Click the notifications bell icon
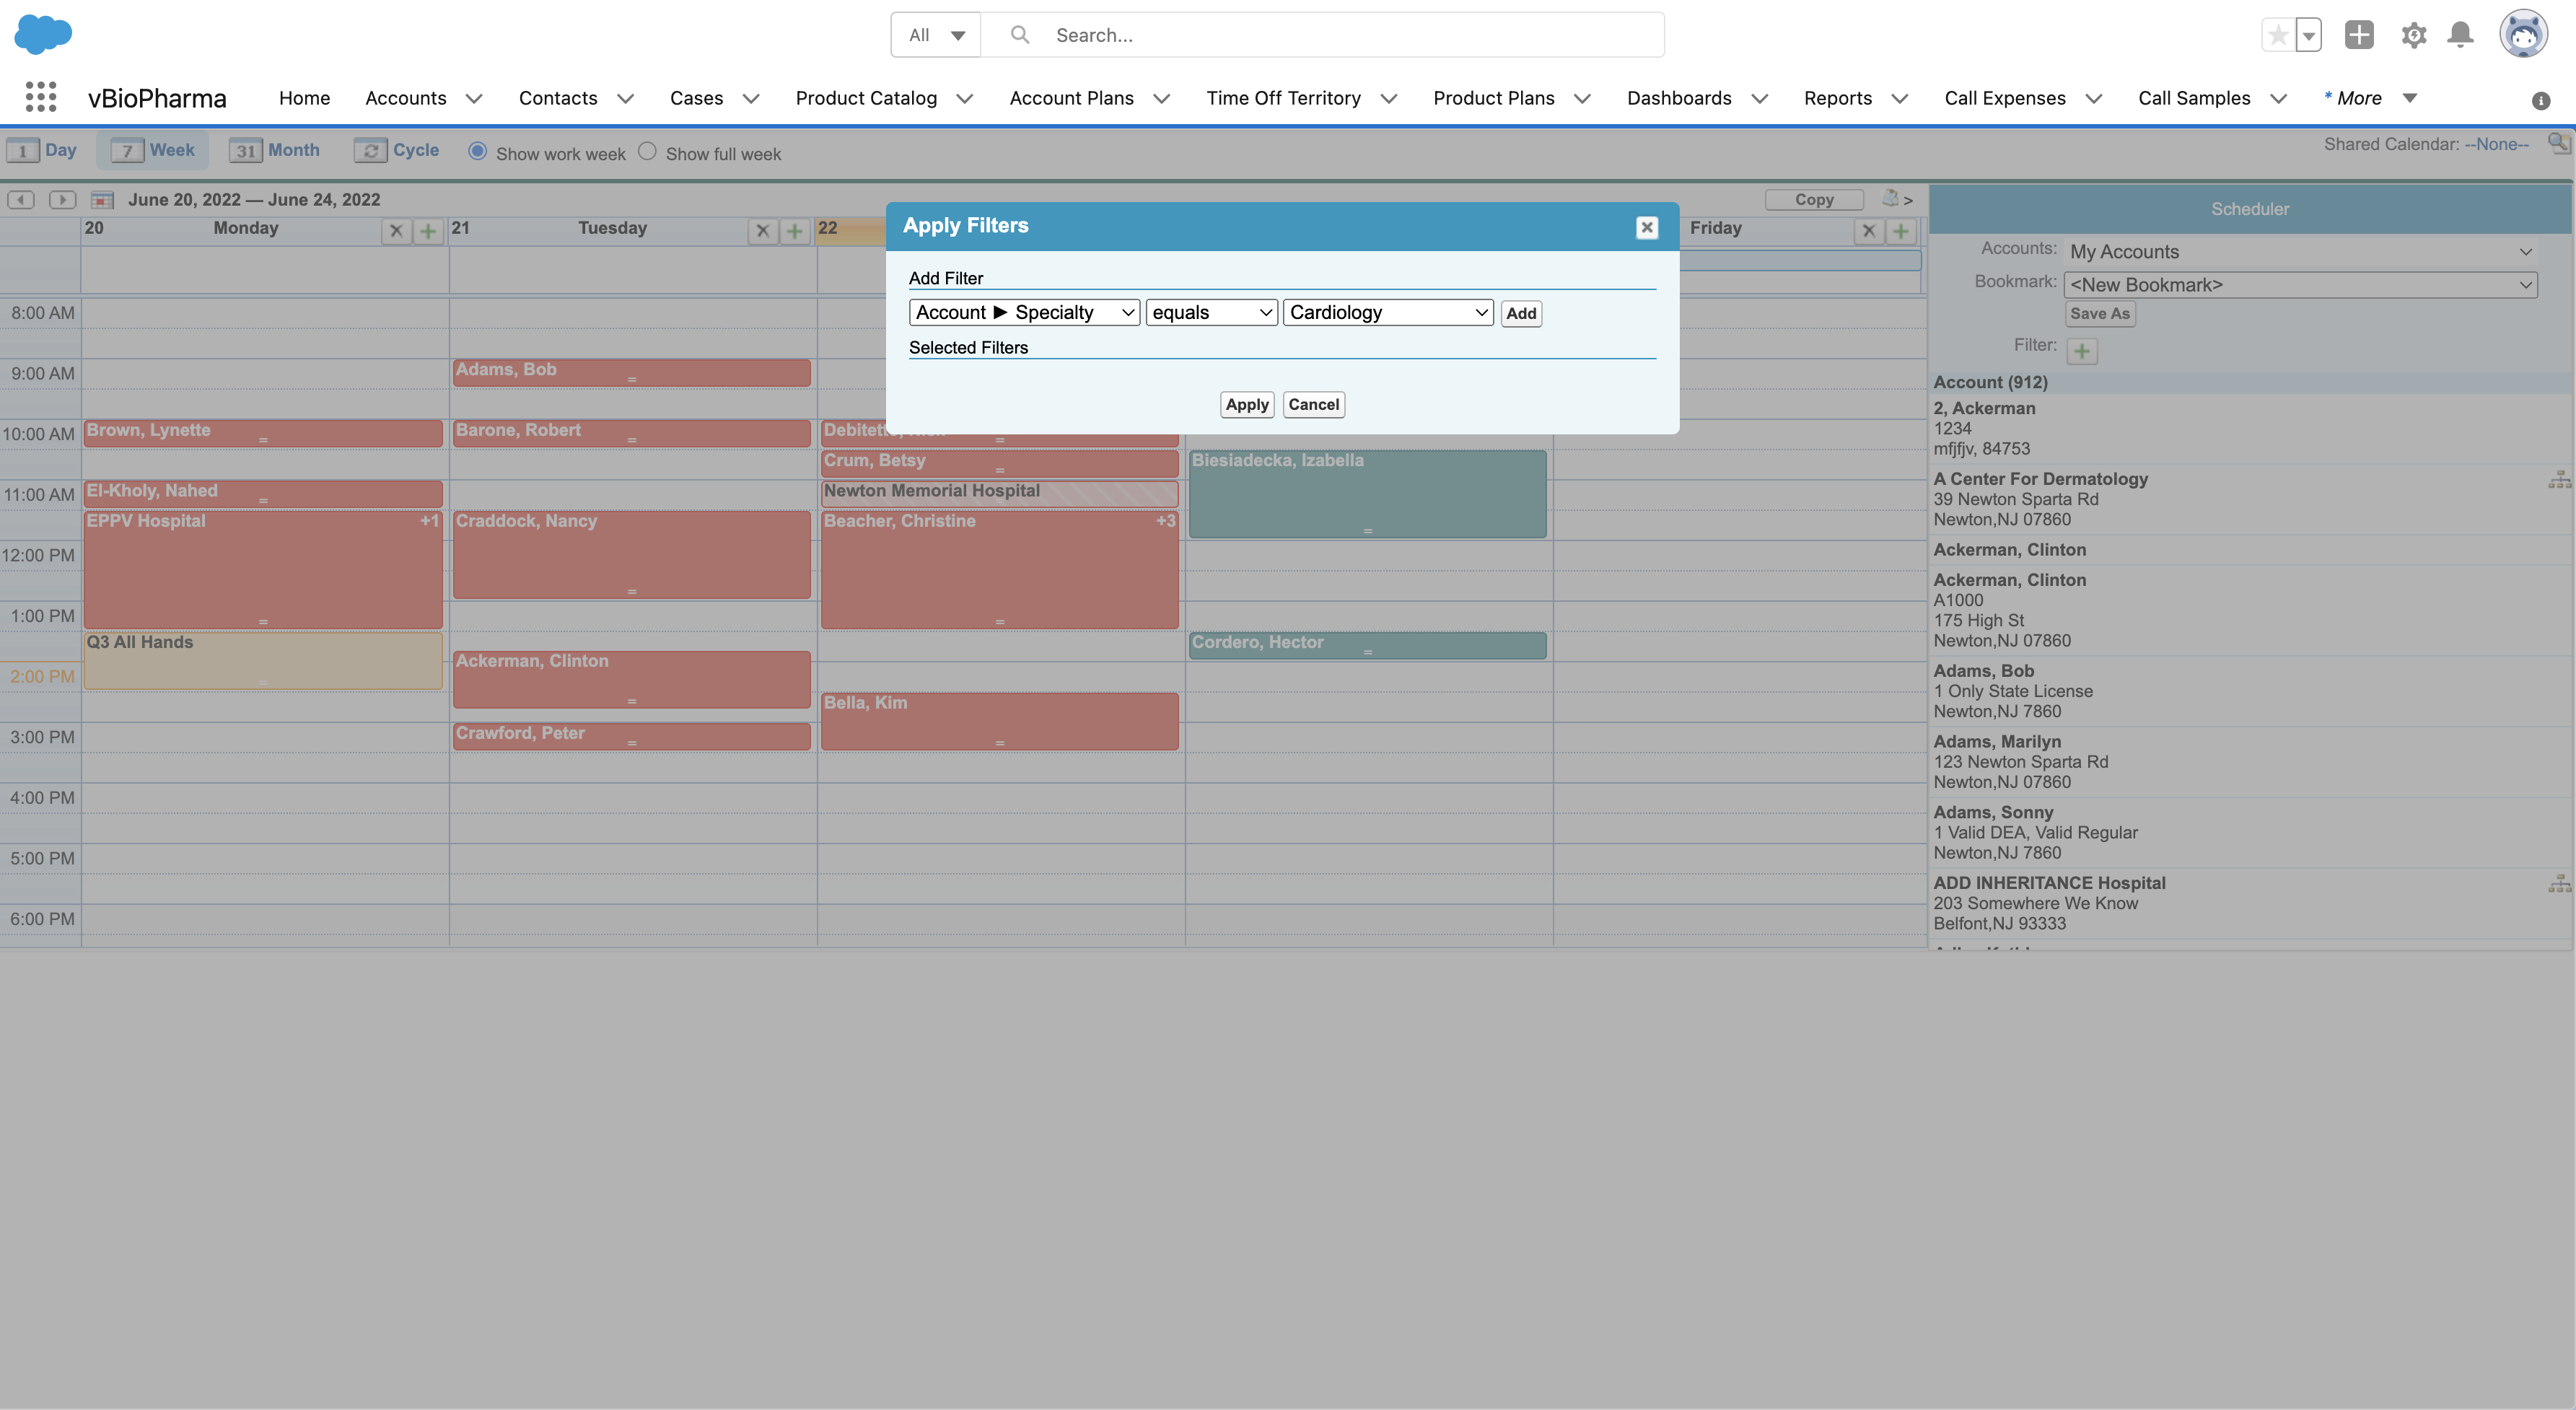This screenshot has height=1410, width=2576. click(2460, 35)
